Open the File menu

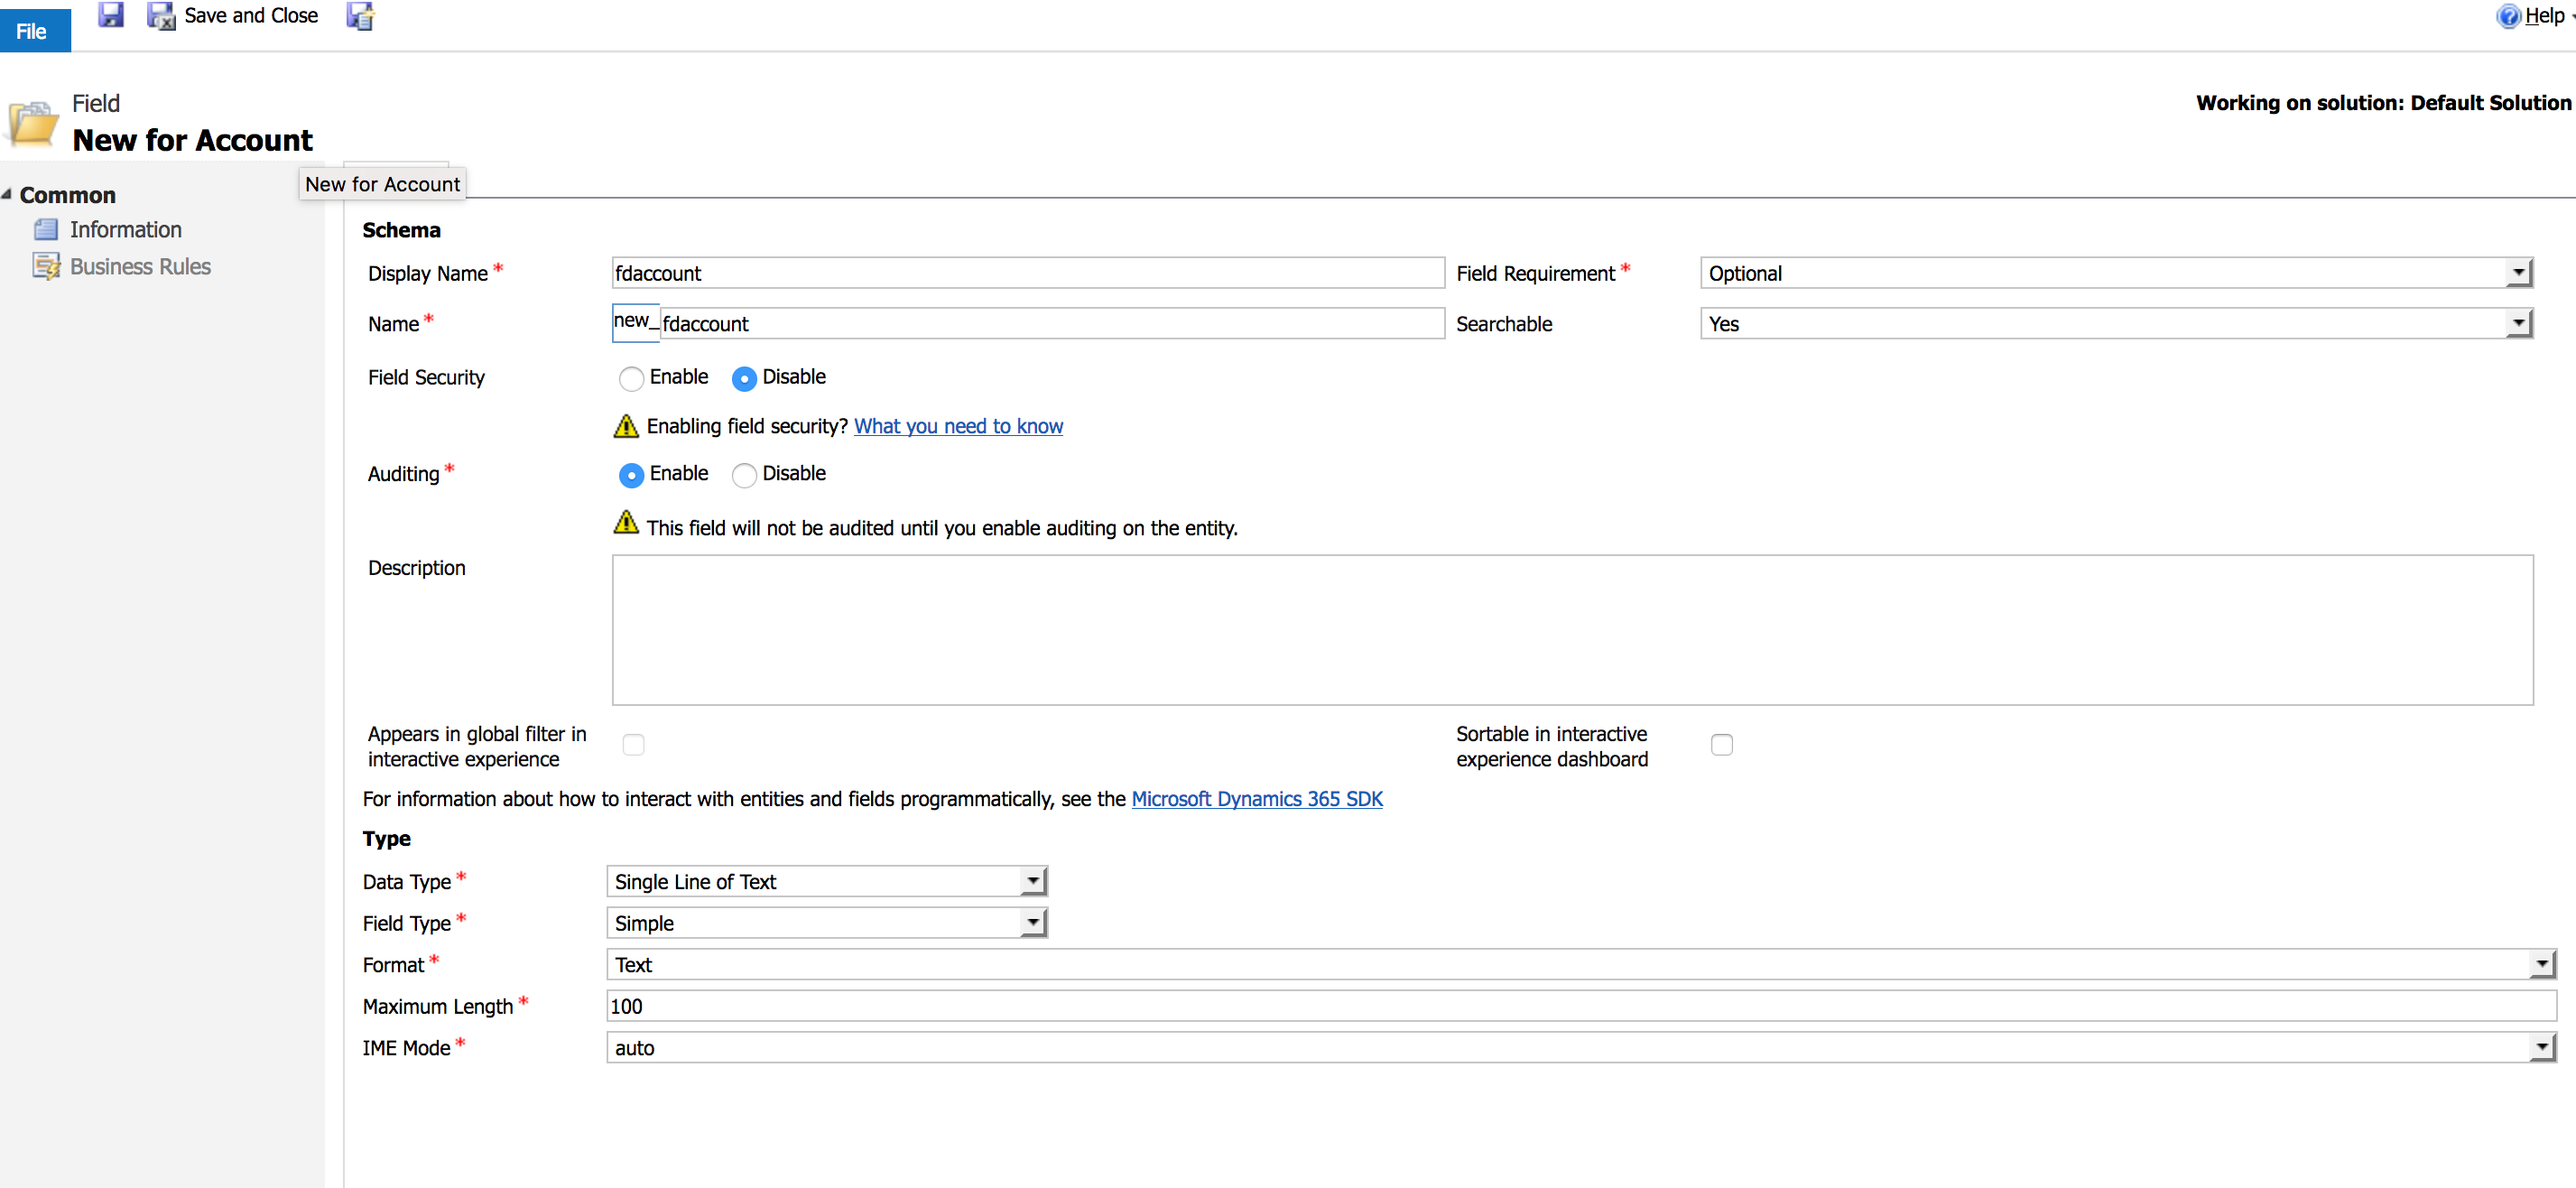pyautogui.click(x=32, y=31)
